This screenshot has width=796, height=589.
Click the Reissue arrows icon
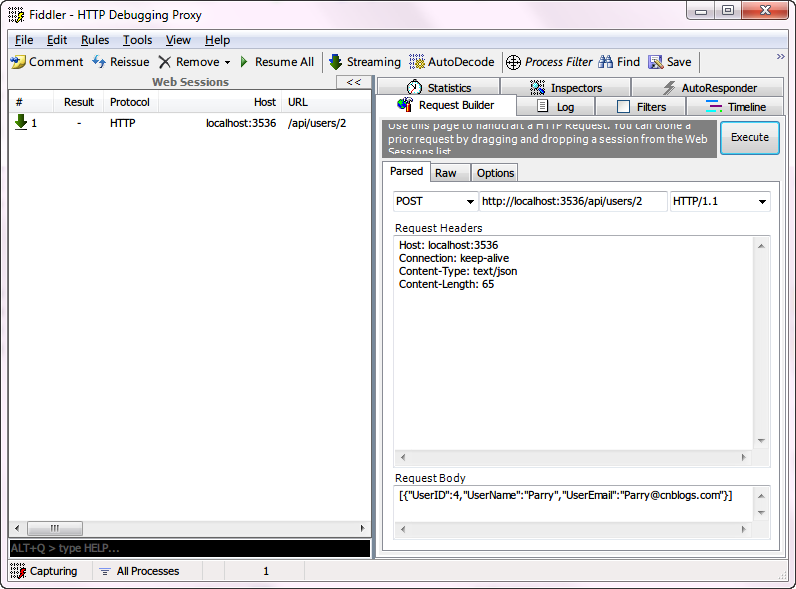(x=99, y=62)
